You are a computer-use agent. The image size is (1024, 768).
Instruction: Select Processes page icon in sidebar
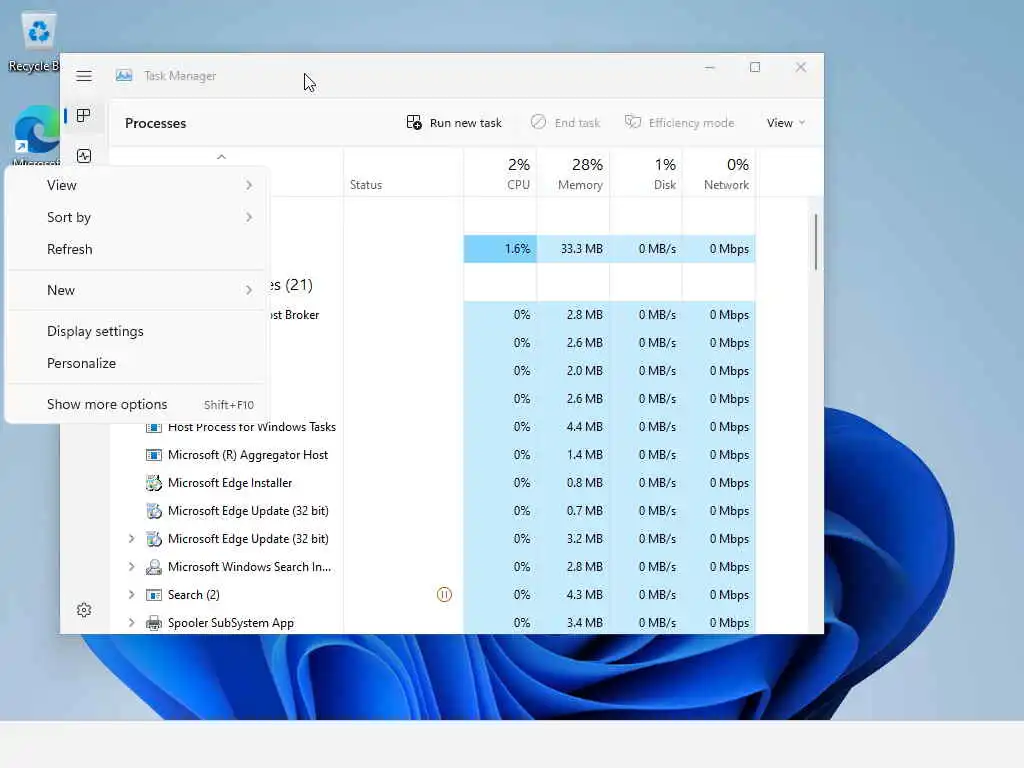click(x=84, y=116)
